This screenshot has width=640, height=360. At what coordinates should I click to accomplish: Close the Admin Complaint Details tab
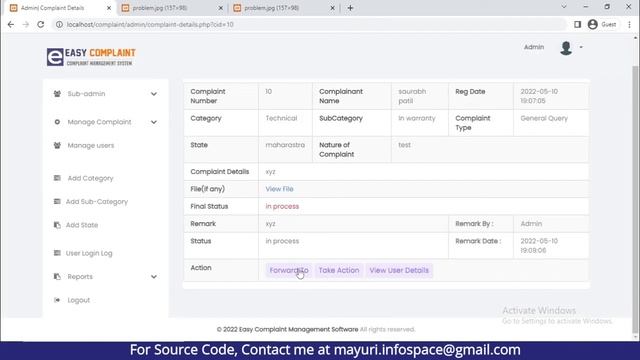point(109,8)
